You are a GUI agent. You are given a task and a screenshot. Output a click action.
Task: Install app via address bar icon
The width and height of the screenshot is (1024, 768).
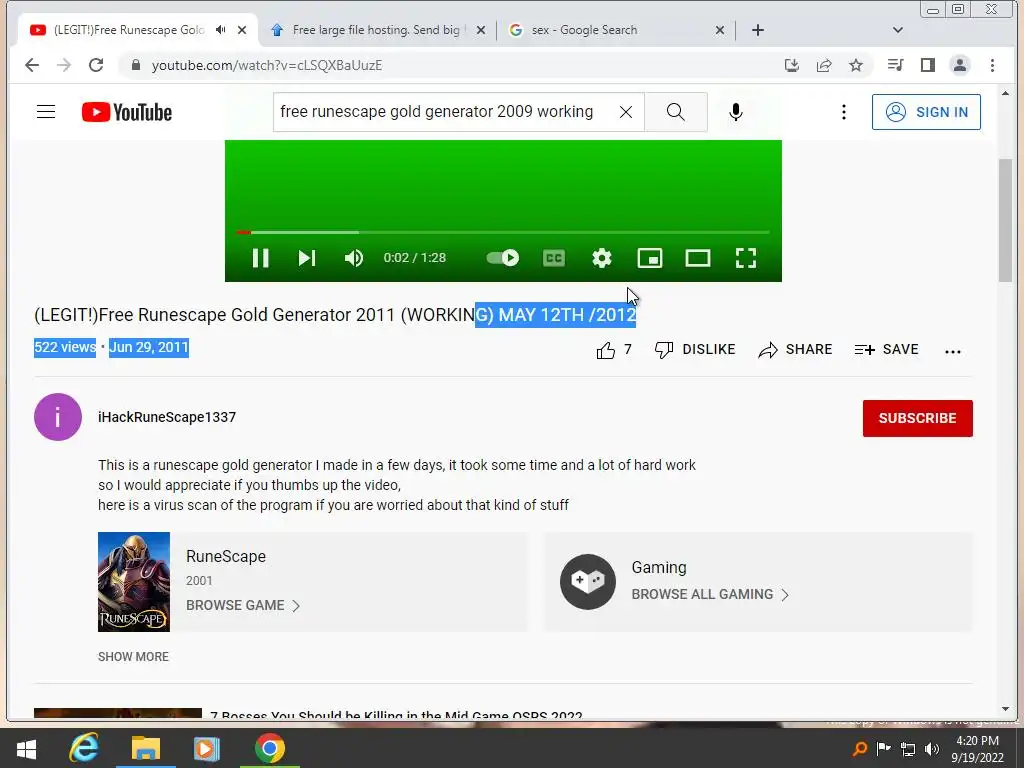click(x=792, y=65)
